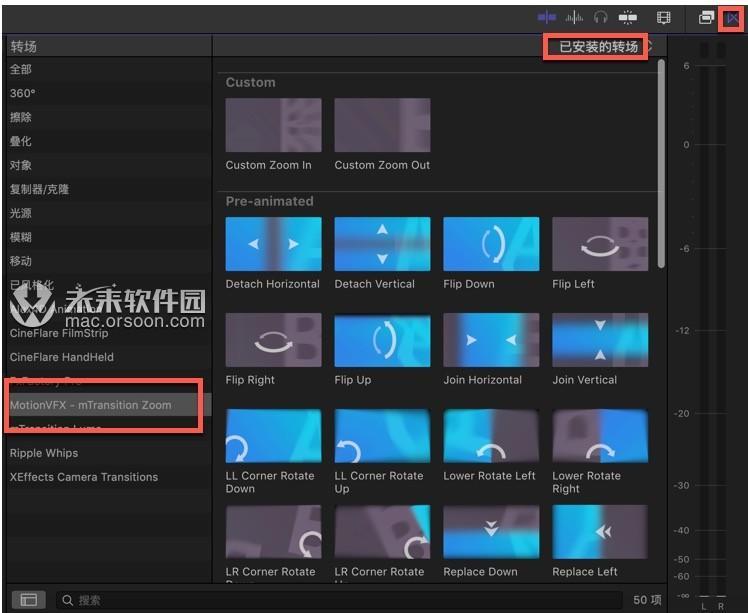748x613 pixels.
Task: Click the 50 项 item count
Action: (647, 600)
